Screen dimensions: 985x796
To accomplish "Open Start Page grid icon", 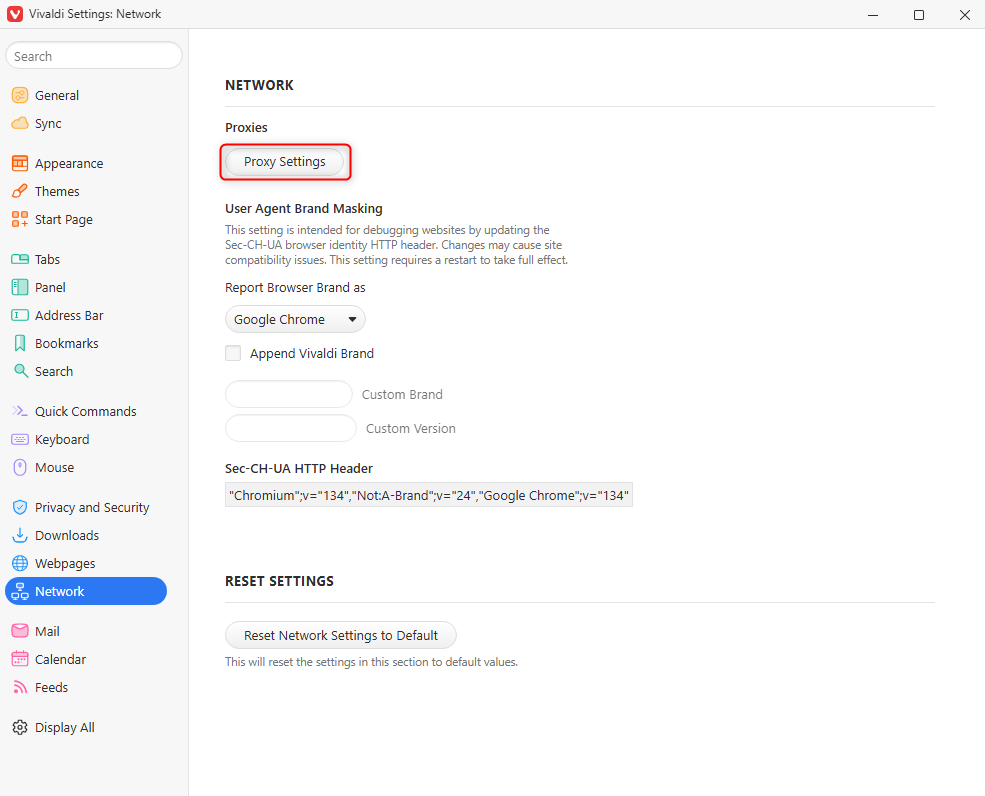I will pos(20,219).
